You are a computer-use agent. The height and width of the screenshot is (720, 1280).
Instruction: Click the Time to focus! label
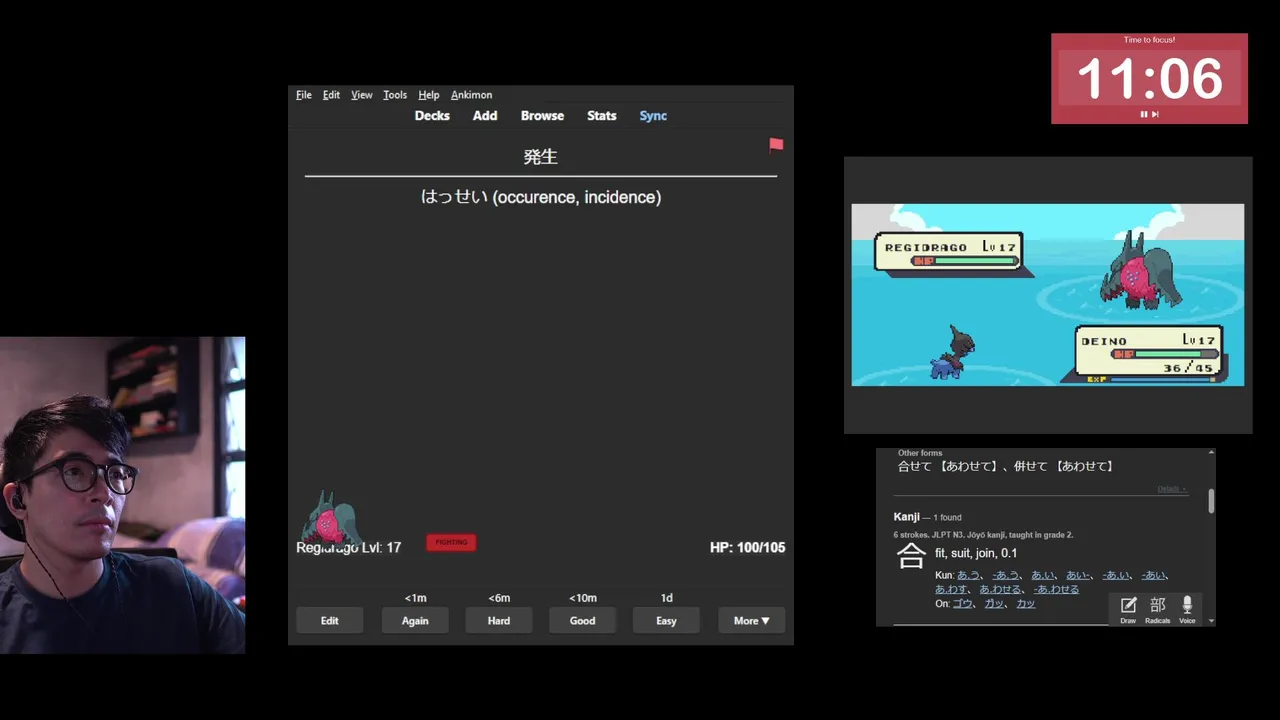click(1149, 40)
